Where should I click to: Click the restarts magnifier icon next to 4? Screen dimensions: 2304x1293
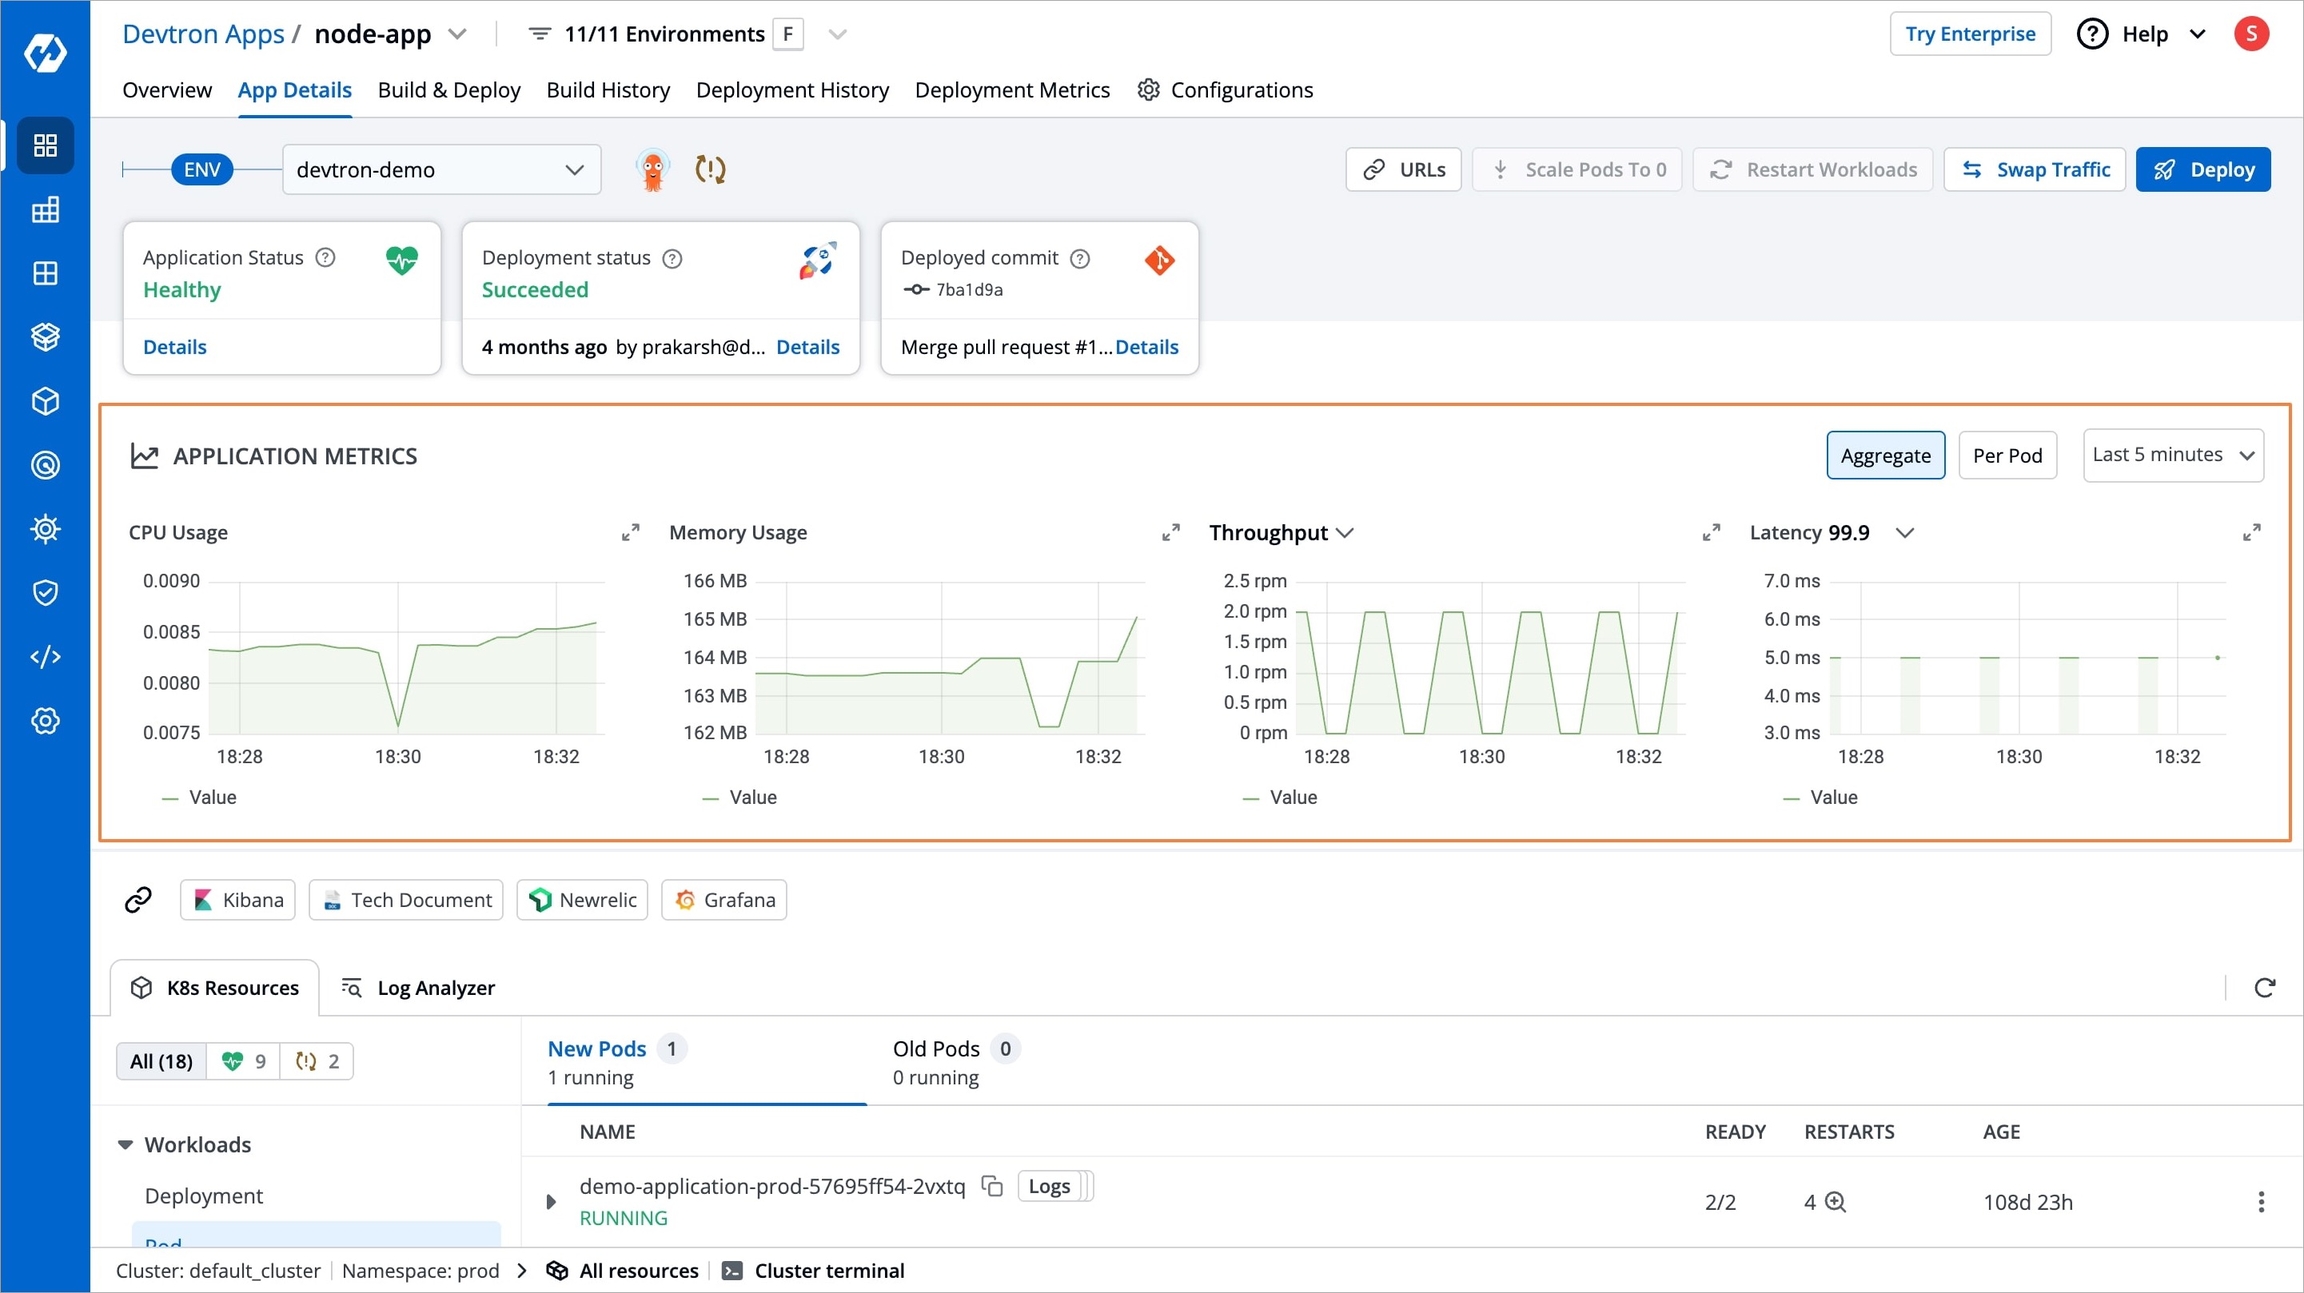1836,1202
